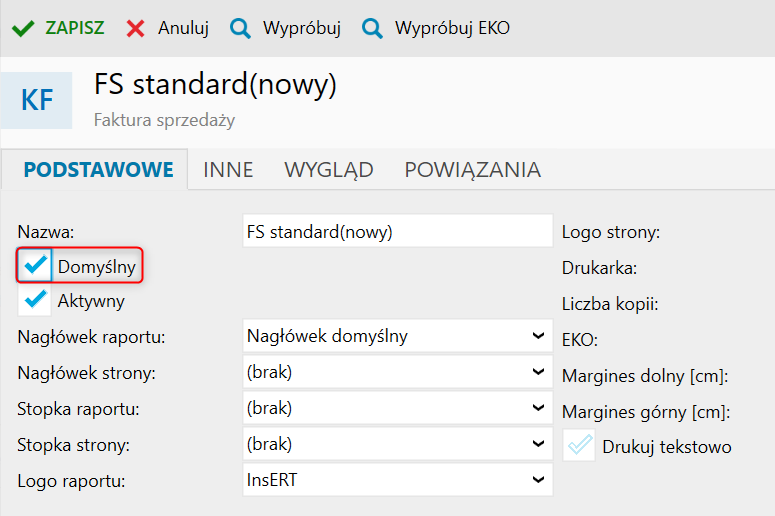Open the WYGLĄD tab
This screenshot has width=775, height=516.
(x=329, y=171)
